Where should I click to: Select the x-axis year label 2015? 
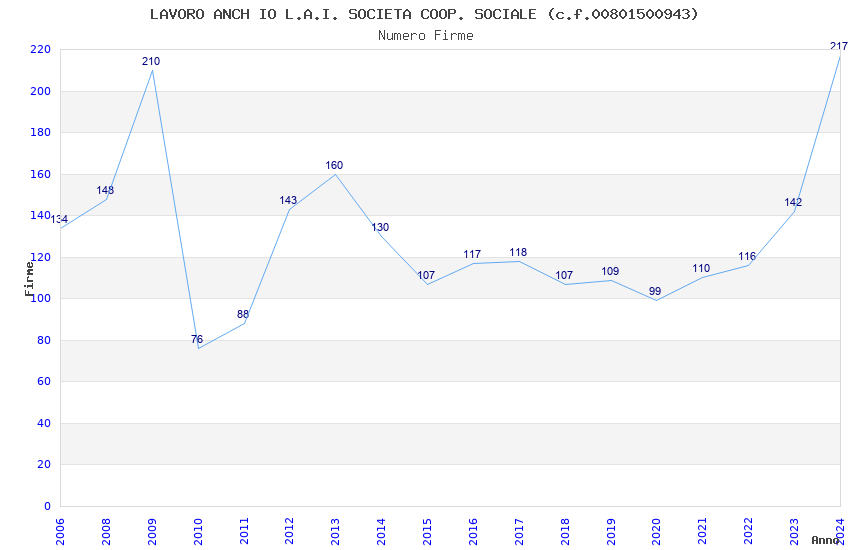tap(427, 531)
